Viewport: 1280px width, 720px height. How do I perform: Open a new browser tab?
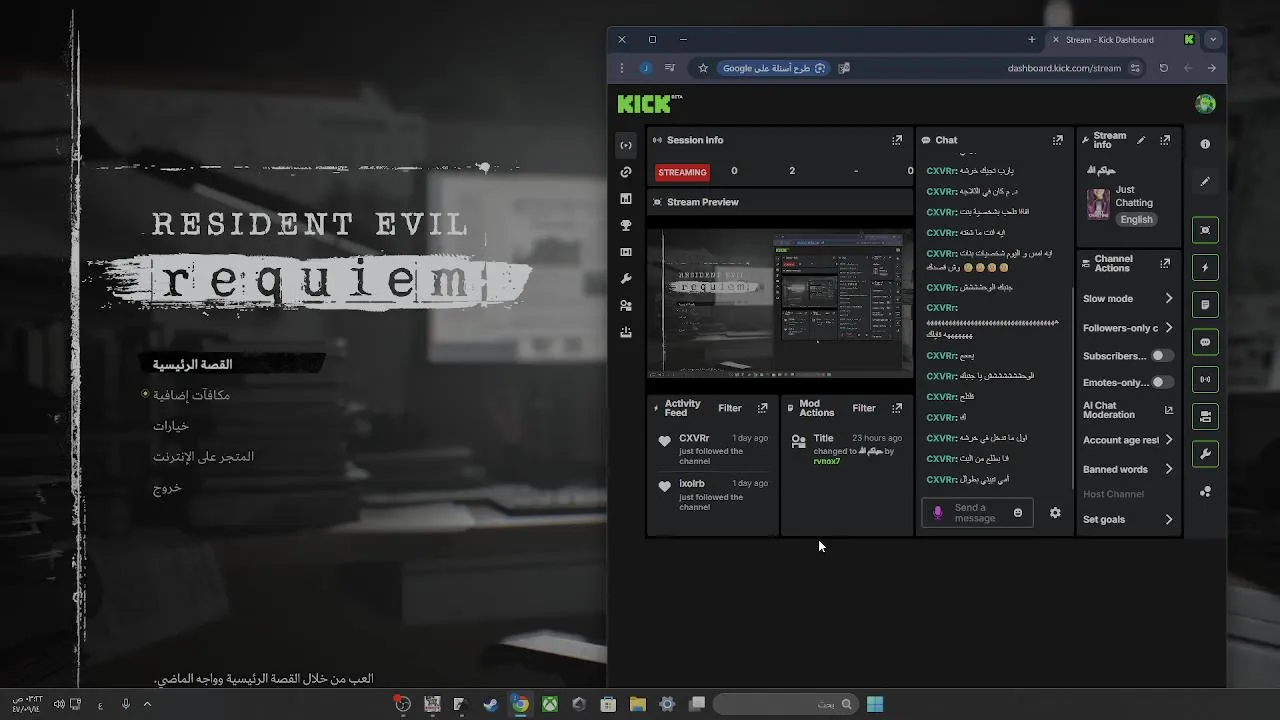point(1032,40)
